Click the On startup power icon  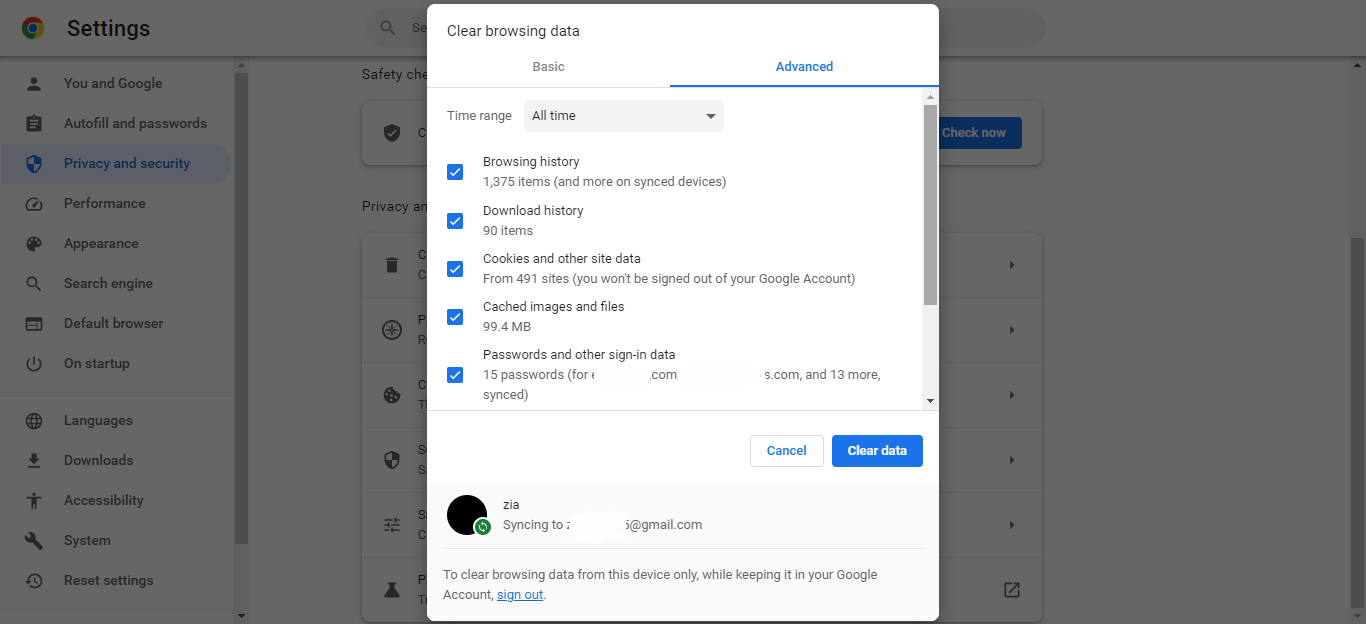click(x=34, y=364)
